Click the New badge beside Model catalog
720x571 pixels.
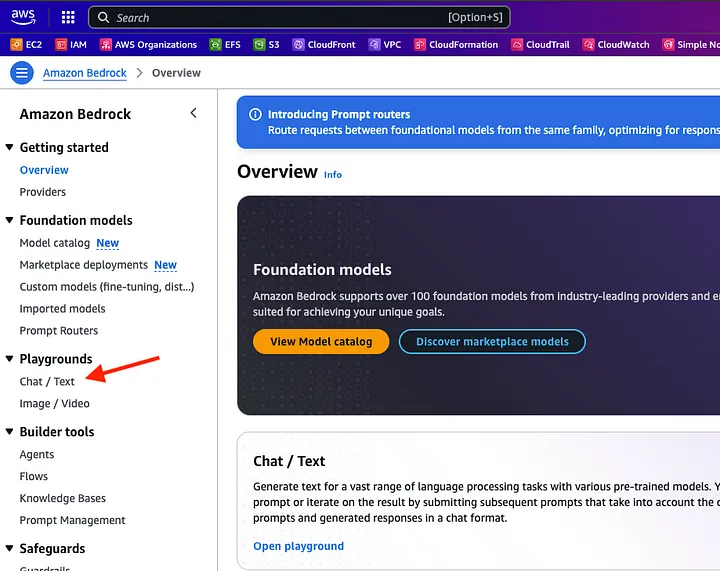pos(108,243)
